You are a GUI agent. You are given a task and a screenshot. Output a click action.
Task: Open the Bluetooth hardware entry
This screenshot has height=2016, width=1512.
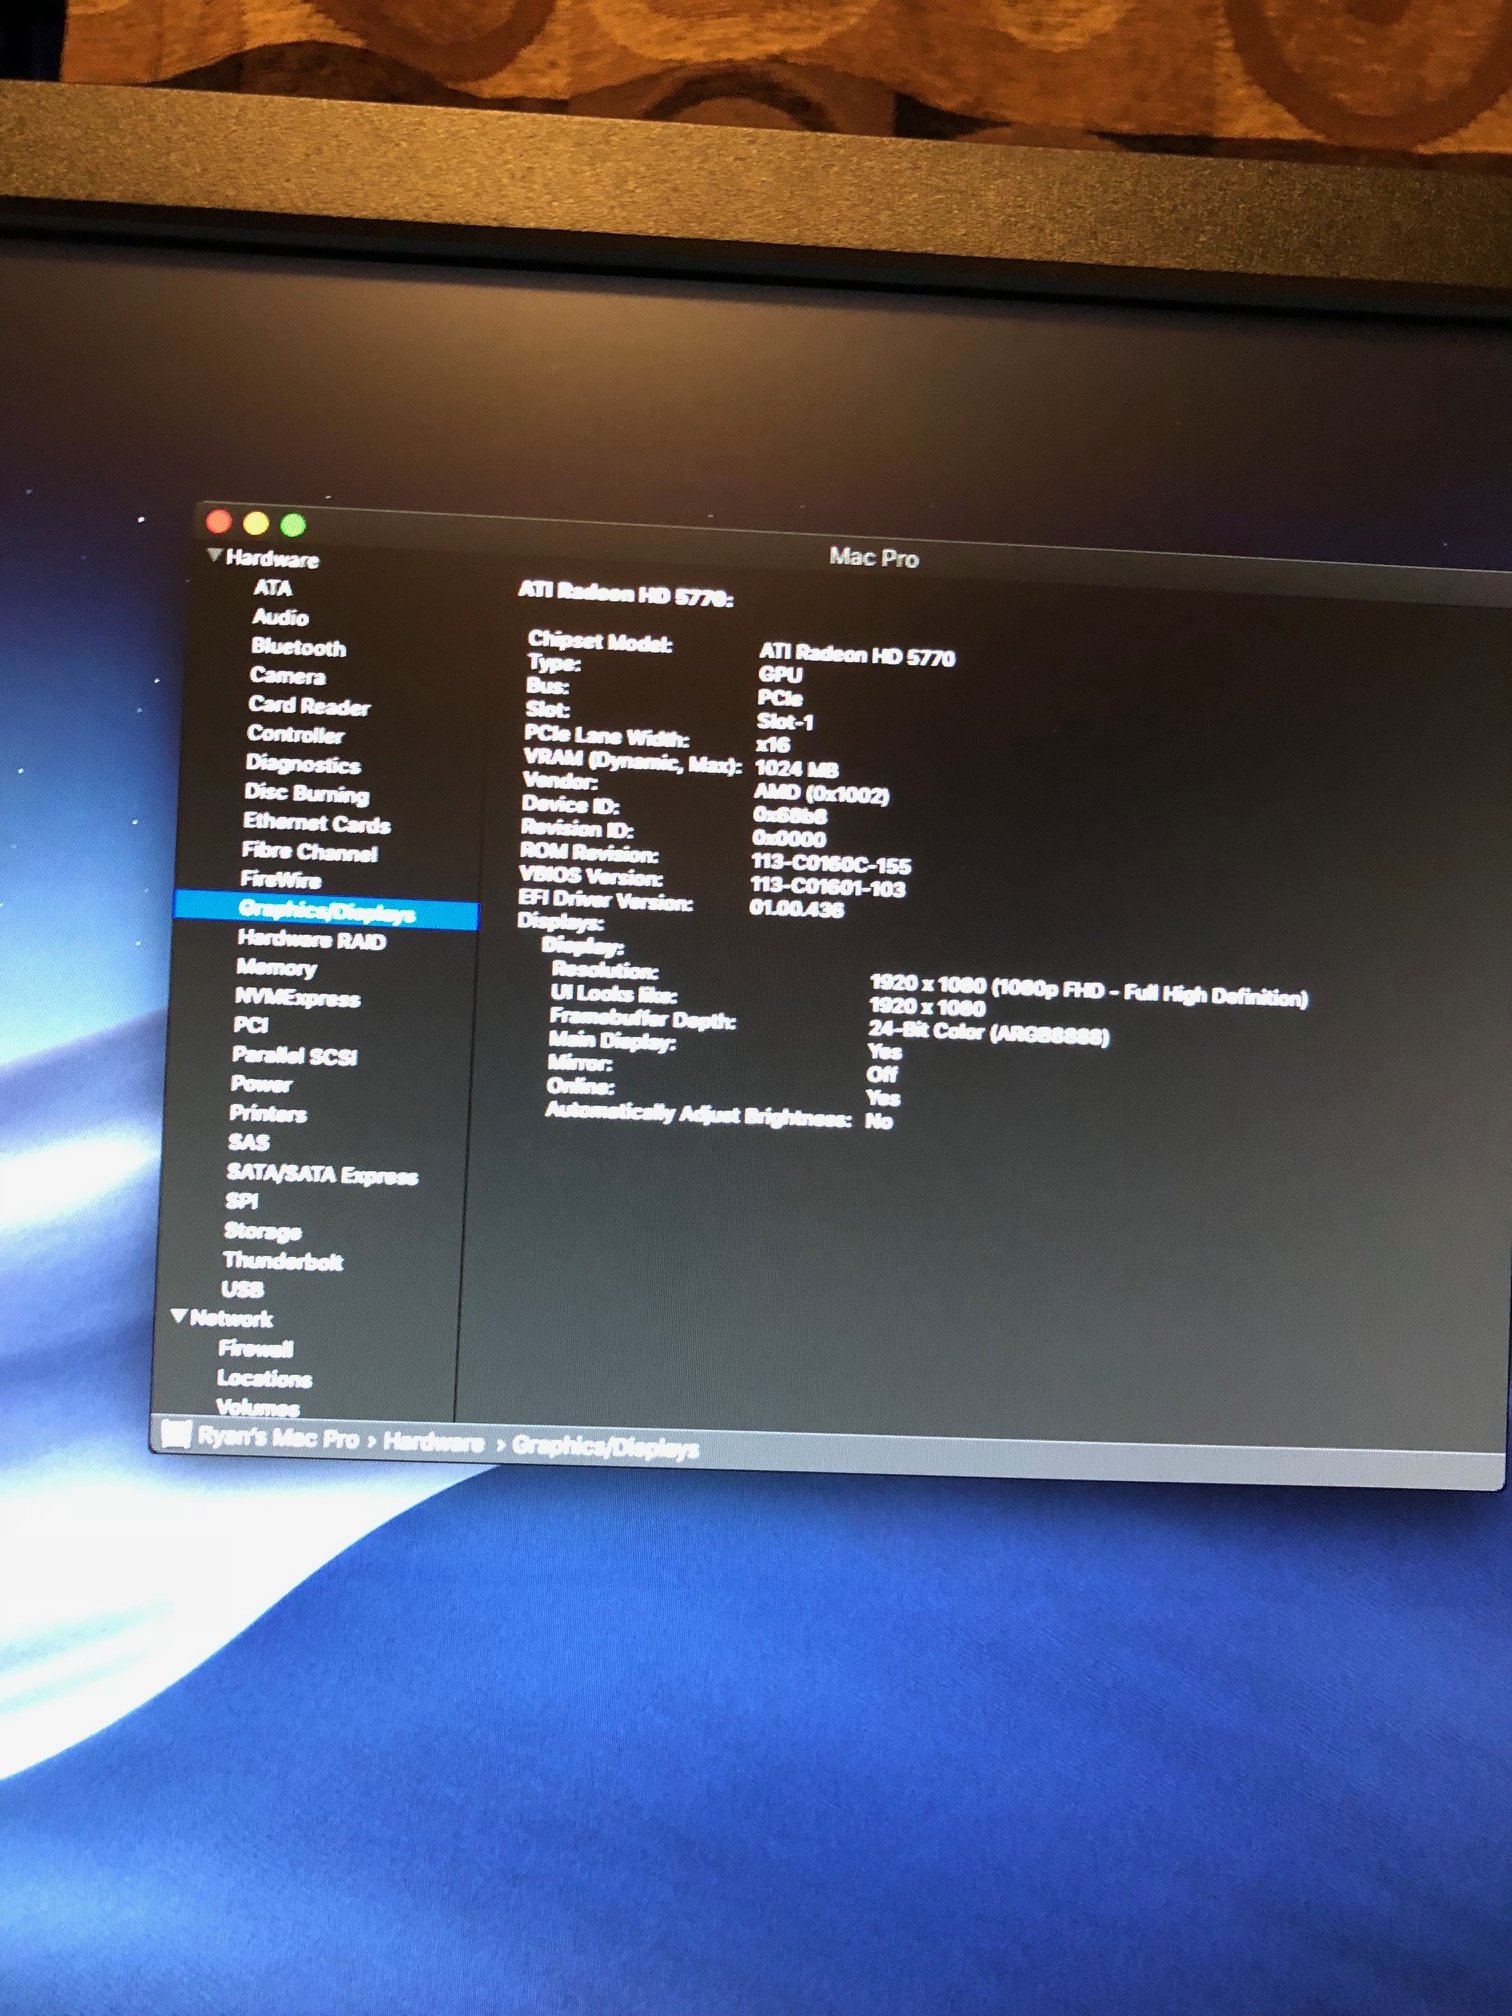pyautogui.click(x=298, y=647)
